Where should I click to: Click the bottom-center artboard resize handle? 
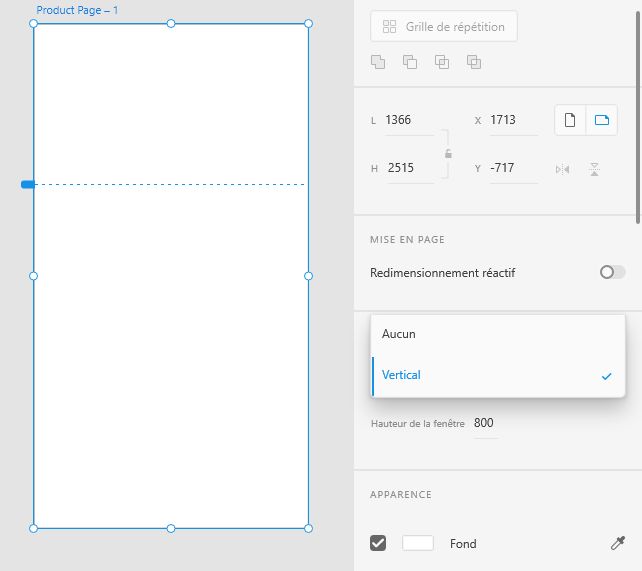pos(171,528)
